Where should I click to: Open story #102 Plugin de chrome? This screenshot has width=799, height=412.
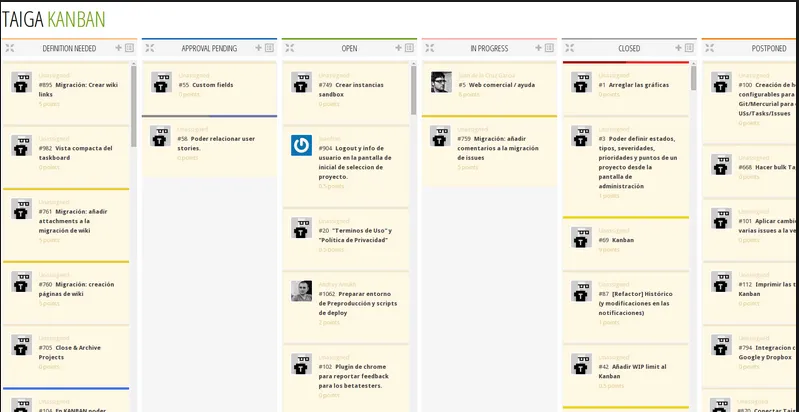[354, 376]
